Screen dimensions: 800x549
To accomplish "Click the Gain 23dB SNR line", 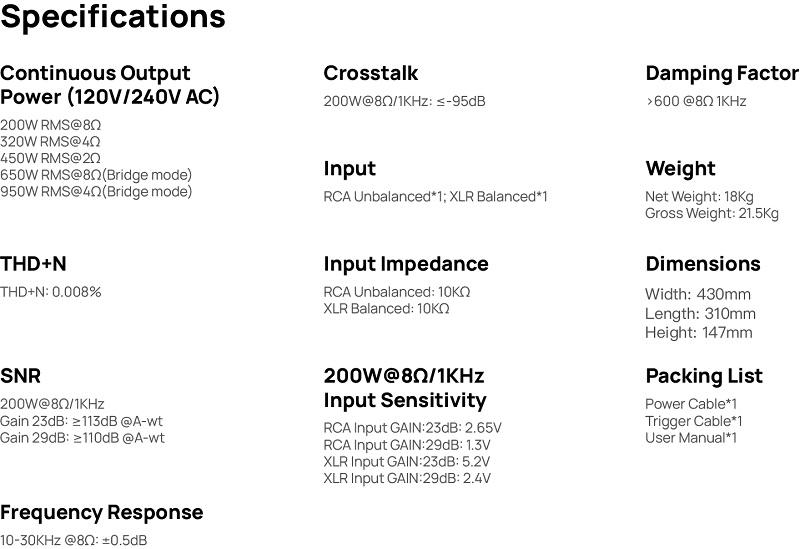I will tap(82, 420).
